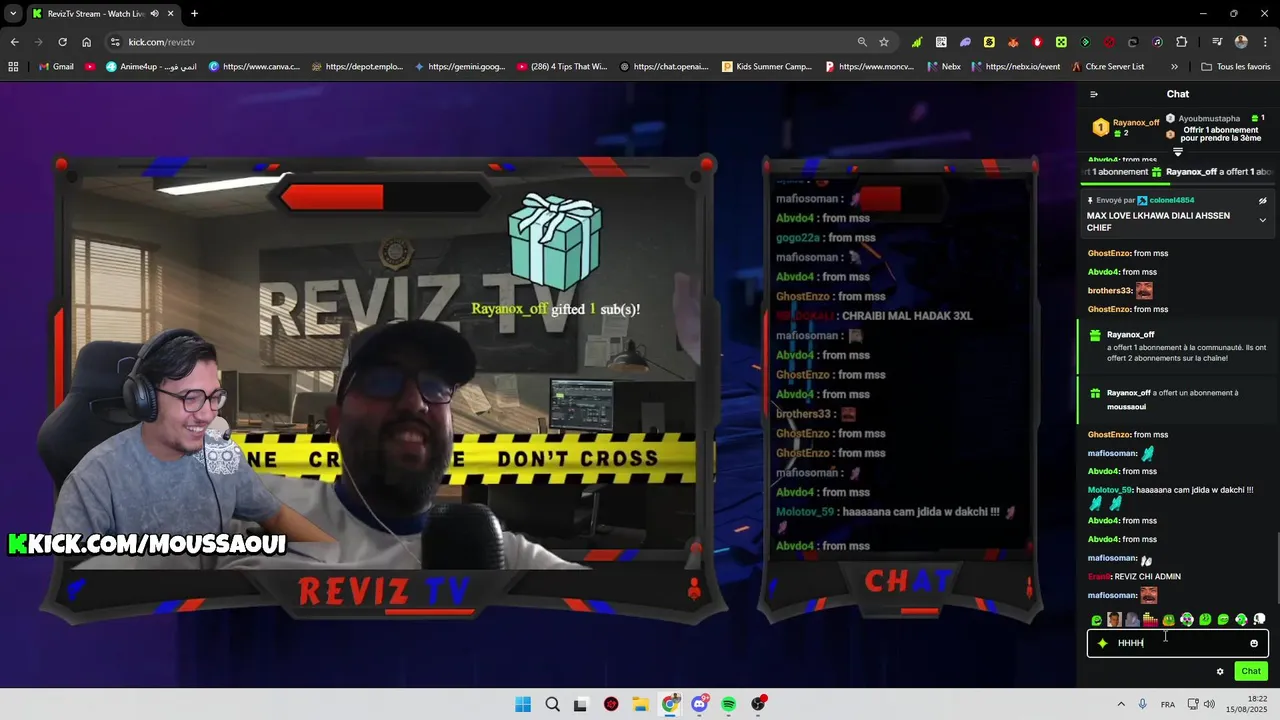Open the emoji picker in chat input
1280x720 pixels.
(1254, 643)
